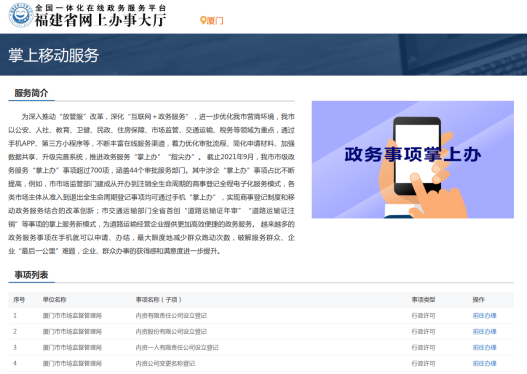Click the 操作 column header
Image resolution: width=527 pixels, height=374 pixels.
tap(479, 299)
